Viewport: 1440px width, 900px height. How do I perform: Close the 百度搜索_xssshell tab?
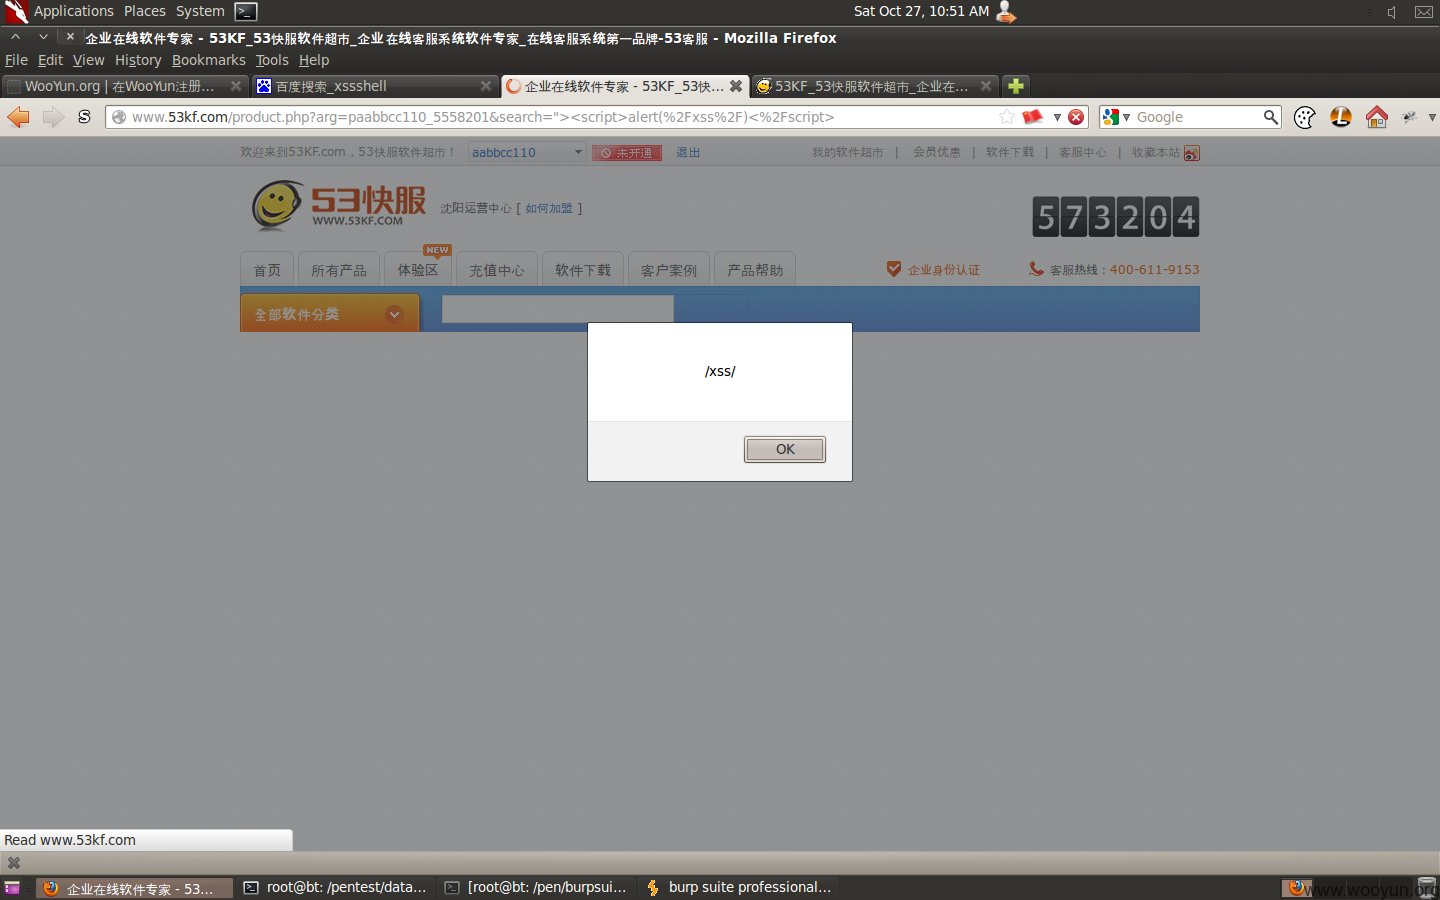[486, 86]
